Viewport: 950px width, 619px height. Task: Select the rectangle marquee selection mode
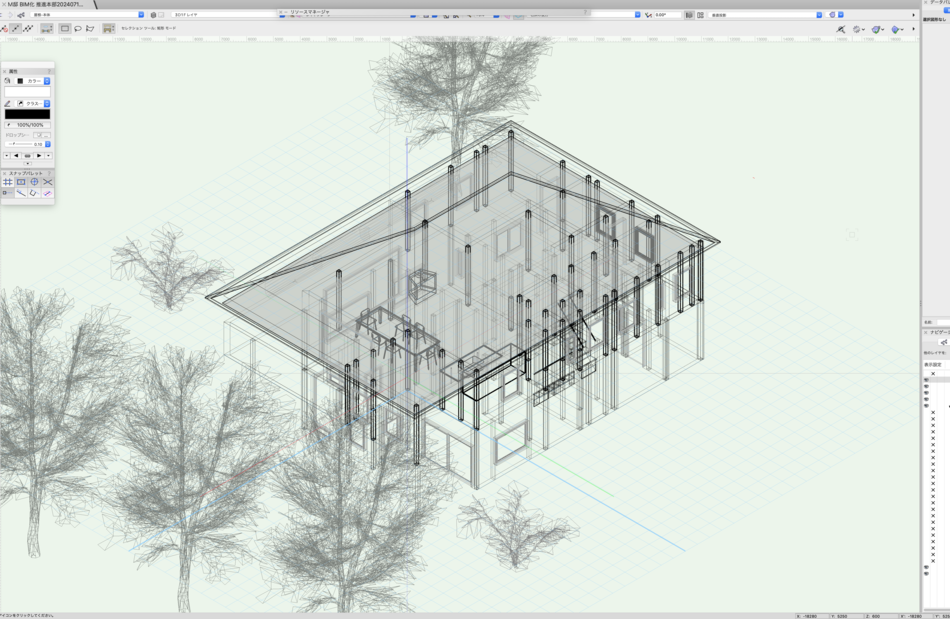tap(64, 29)
